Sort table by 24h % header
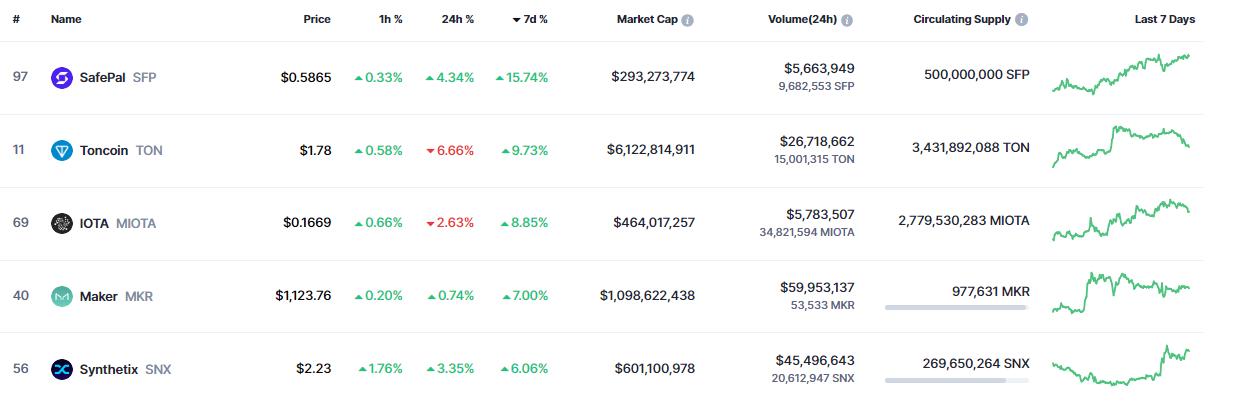This screenshot has width=1249, height=401. pyautogui.click(x=457, y=19)
